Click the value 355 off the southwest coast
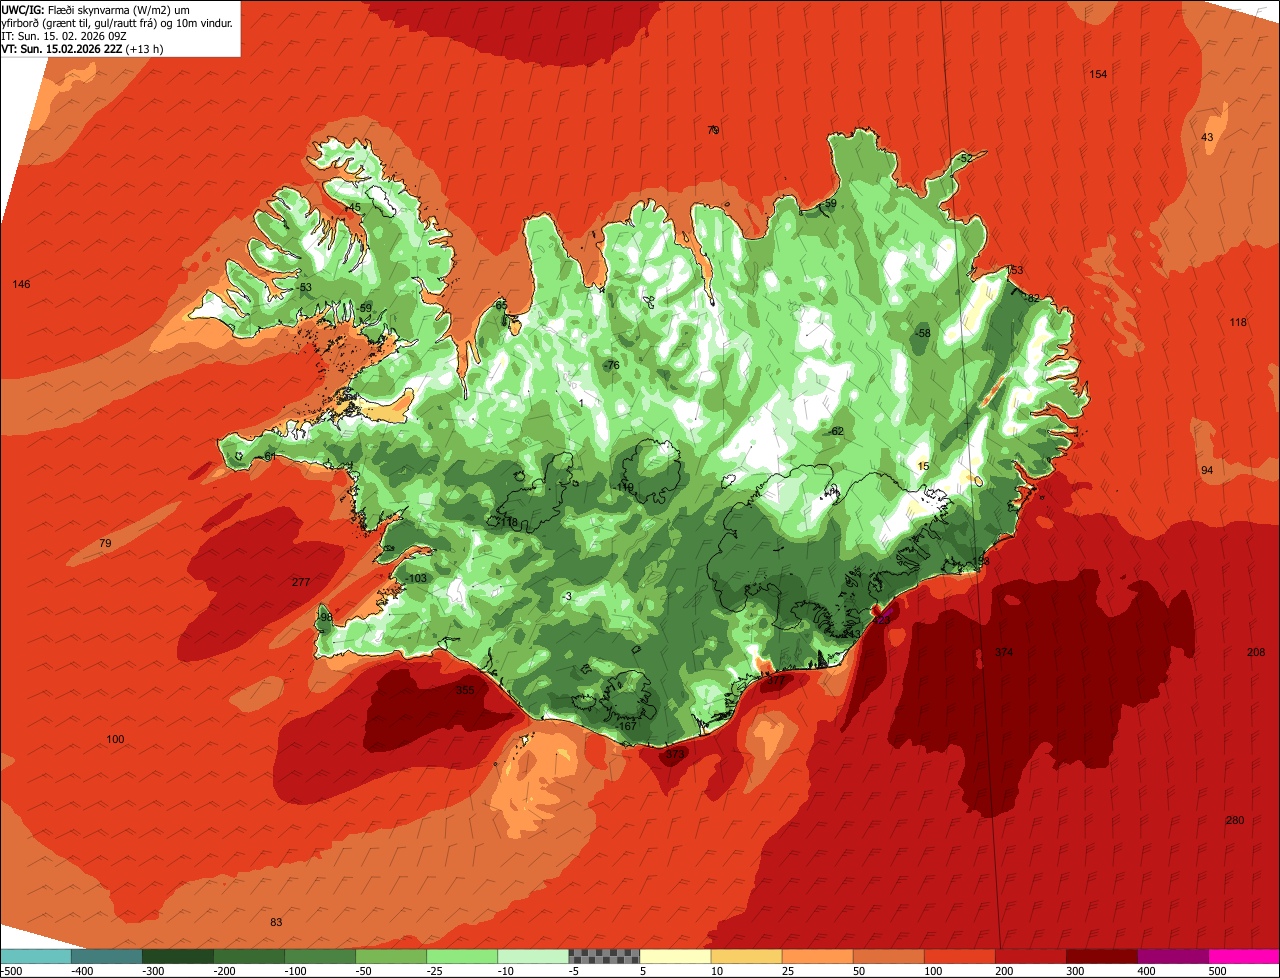 pos(465,690)
